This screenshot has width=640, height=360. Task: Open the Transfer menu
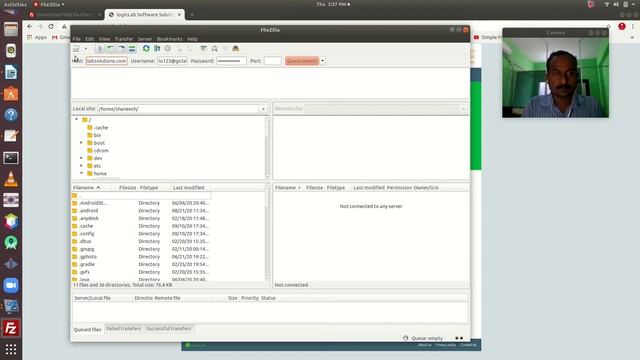[124, 39]
